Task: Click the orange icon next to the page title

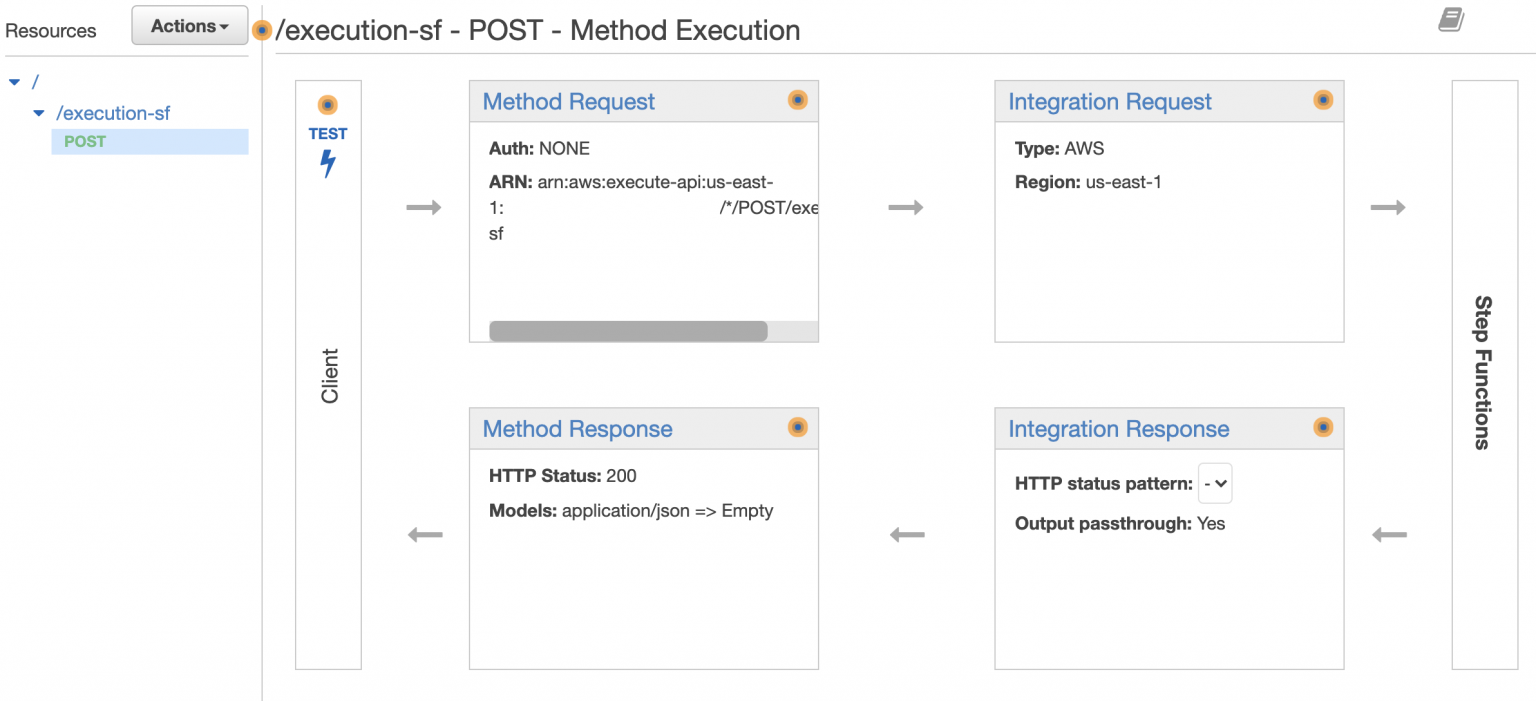Action: (261, 30)
